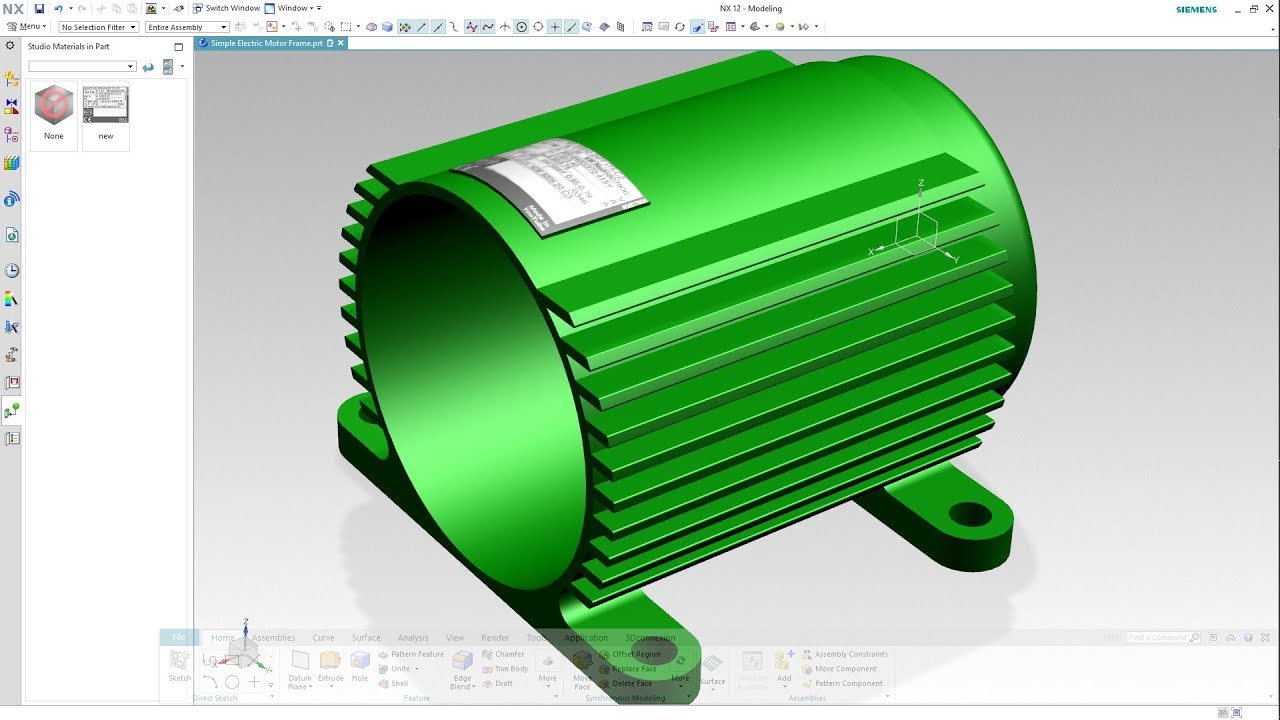Open the Entire Assembly scope dropdown

click(x=187, y=27)
